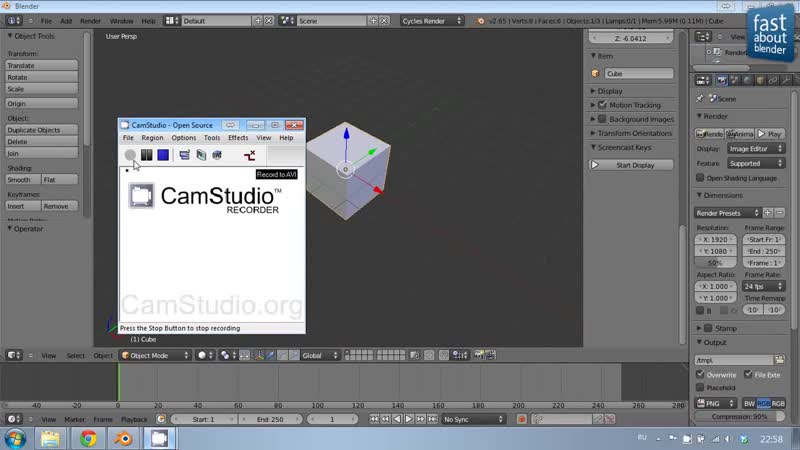Click Insert keyframe button
800x450 pixels.
(x=23, y=206)
